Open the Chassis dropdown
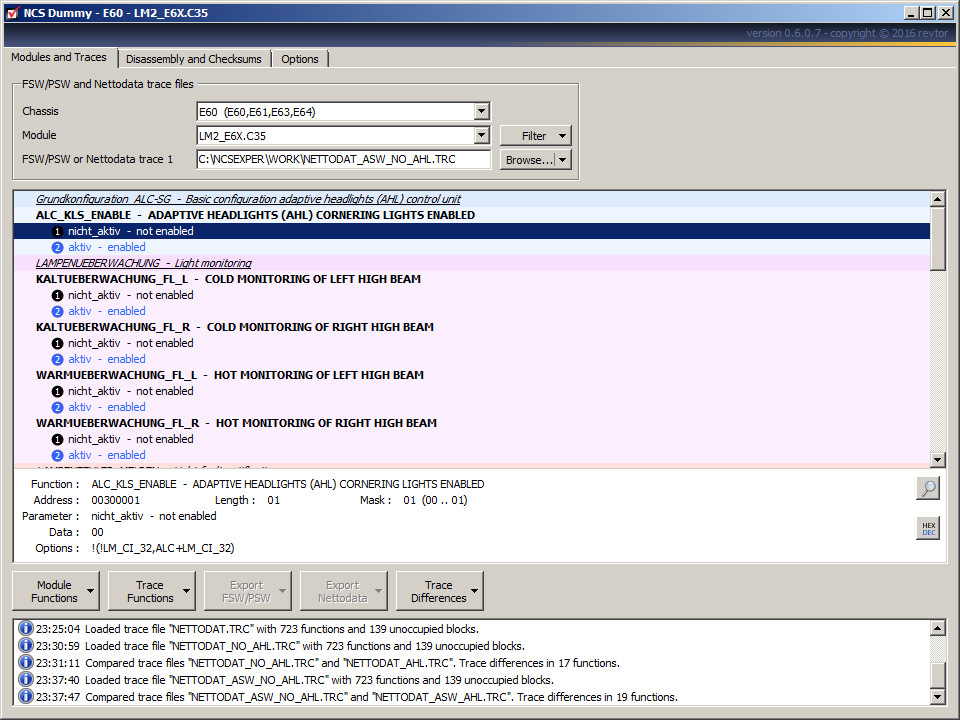960x720 pixels. [x=481, y=111]
